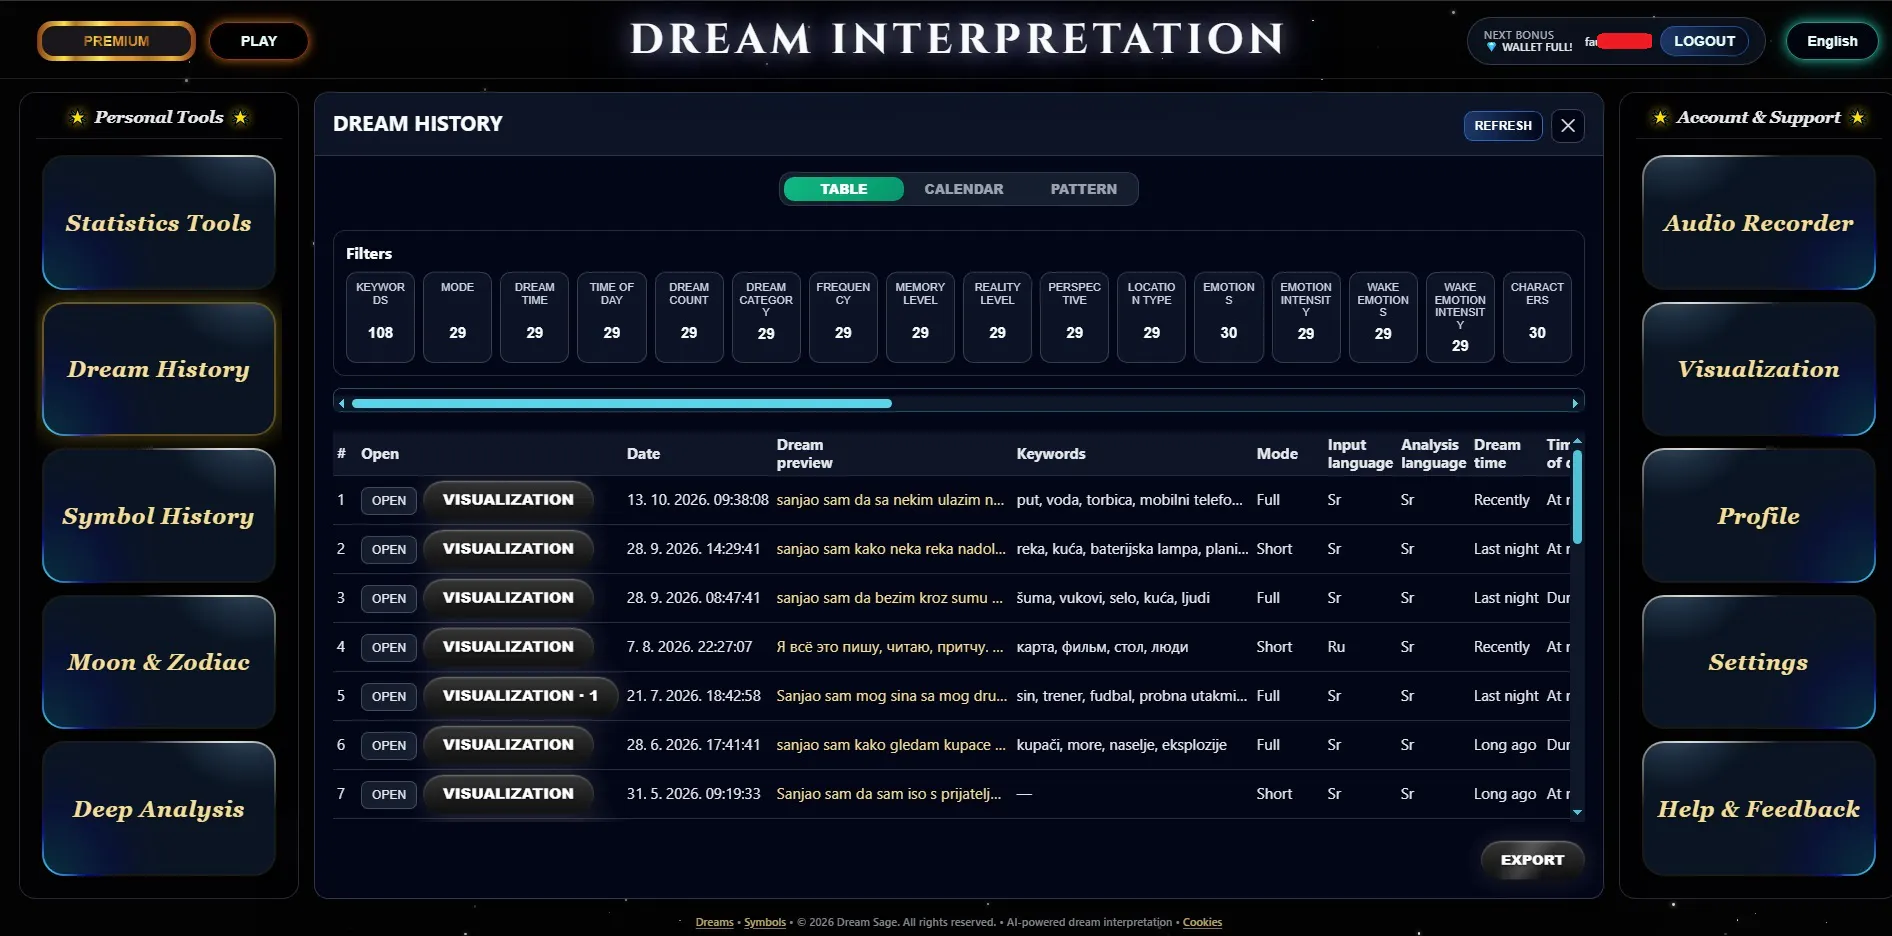Switch to the Calendar view tab

tap(963, 189)
